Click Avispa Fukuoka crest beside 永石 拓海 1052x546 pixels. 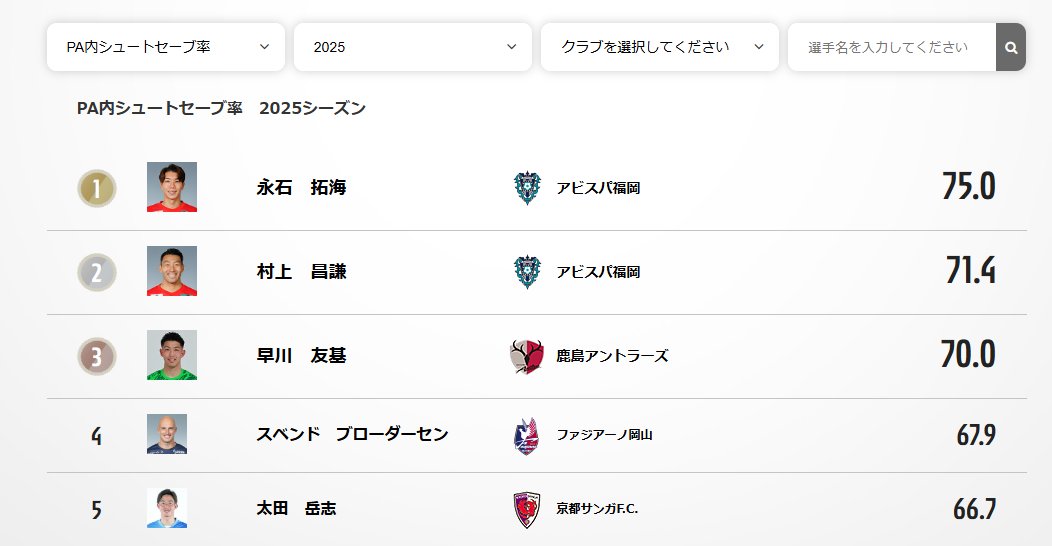click(x=526, y=188)
